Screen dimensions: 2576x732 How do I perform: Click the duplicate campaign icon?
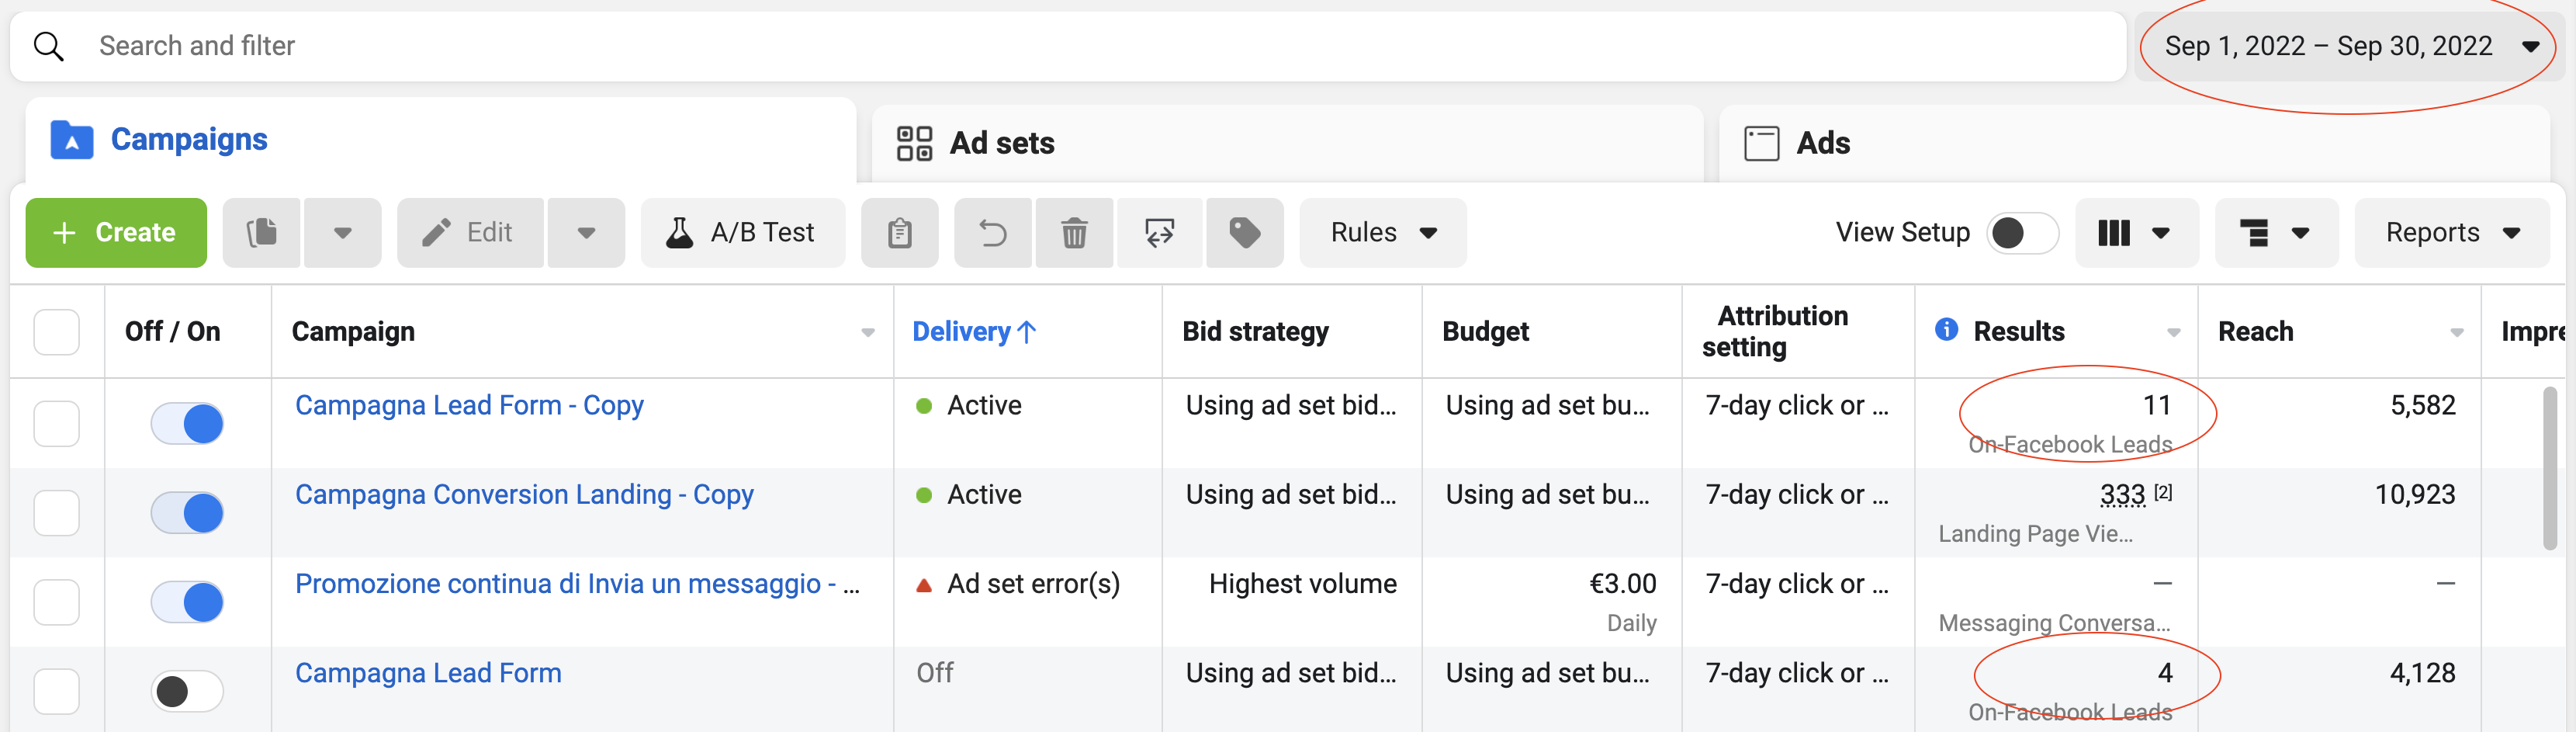[x=261, y=233]
